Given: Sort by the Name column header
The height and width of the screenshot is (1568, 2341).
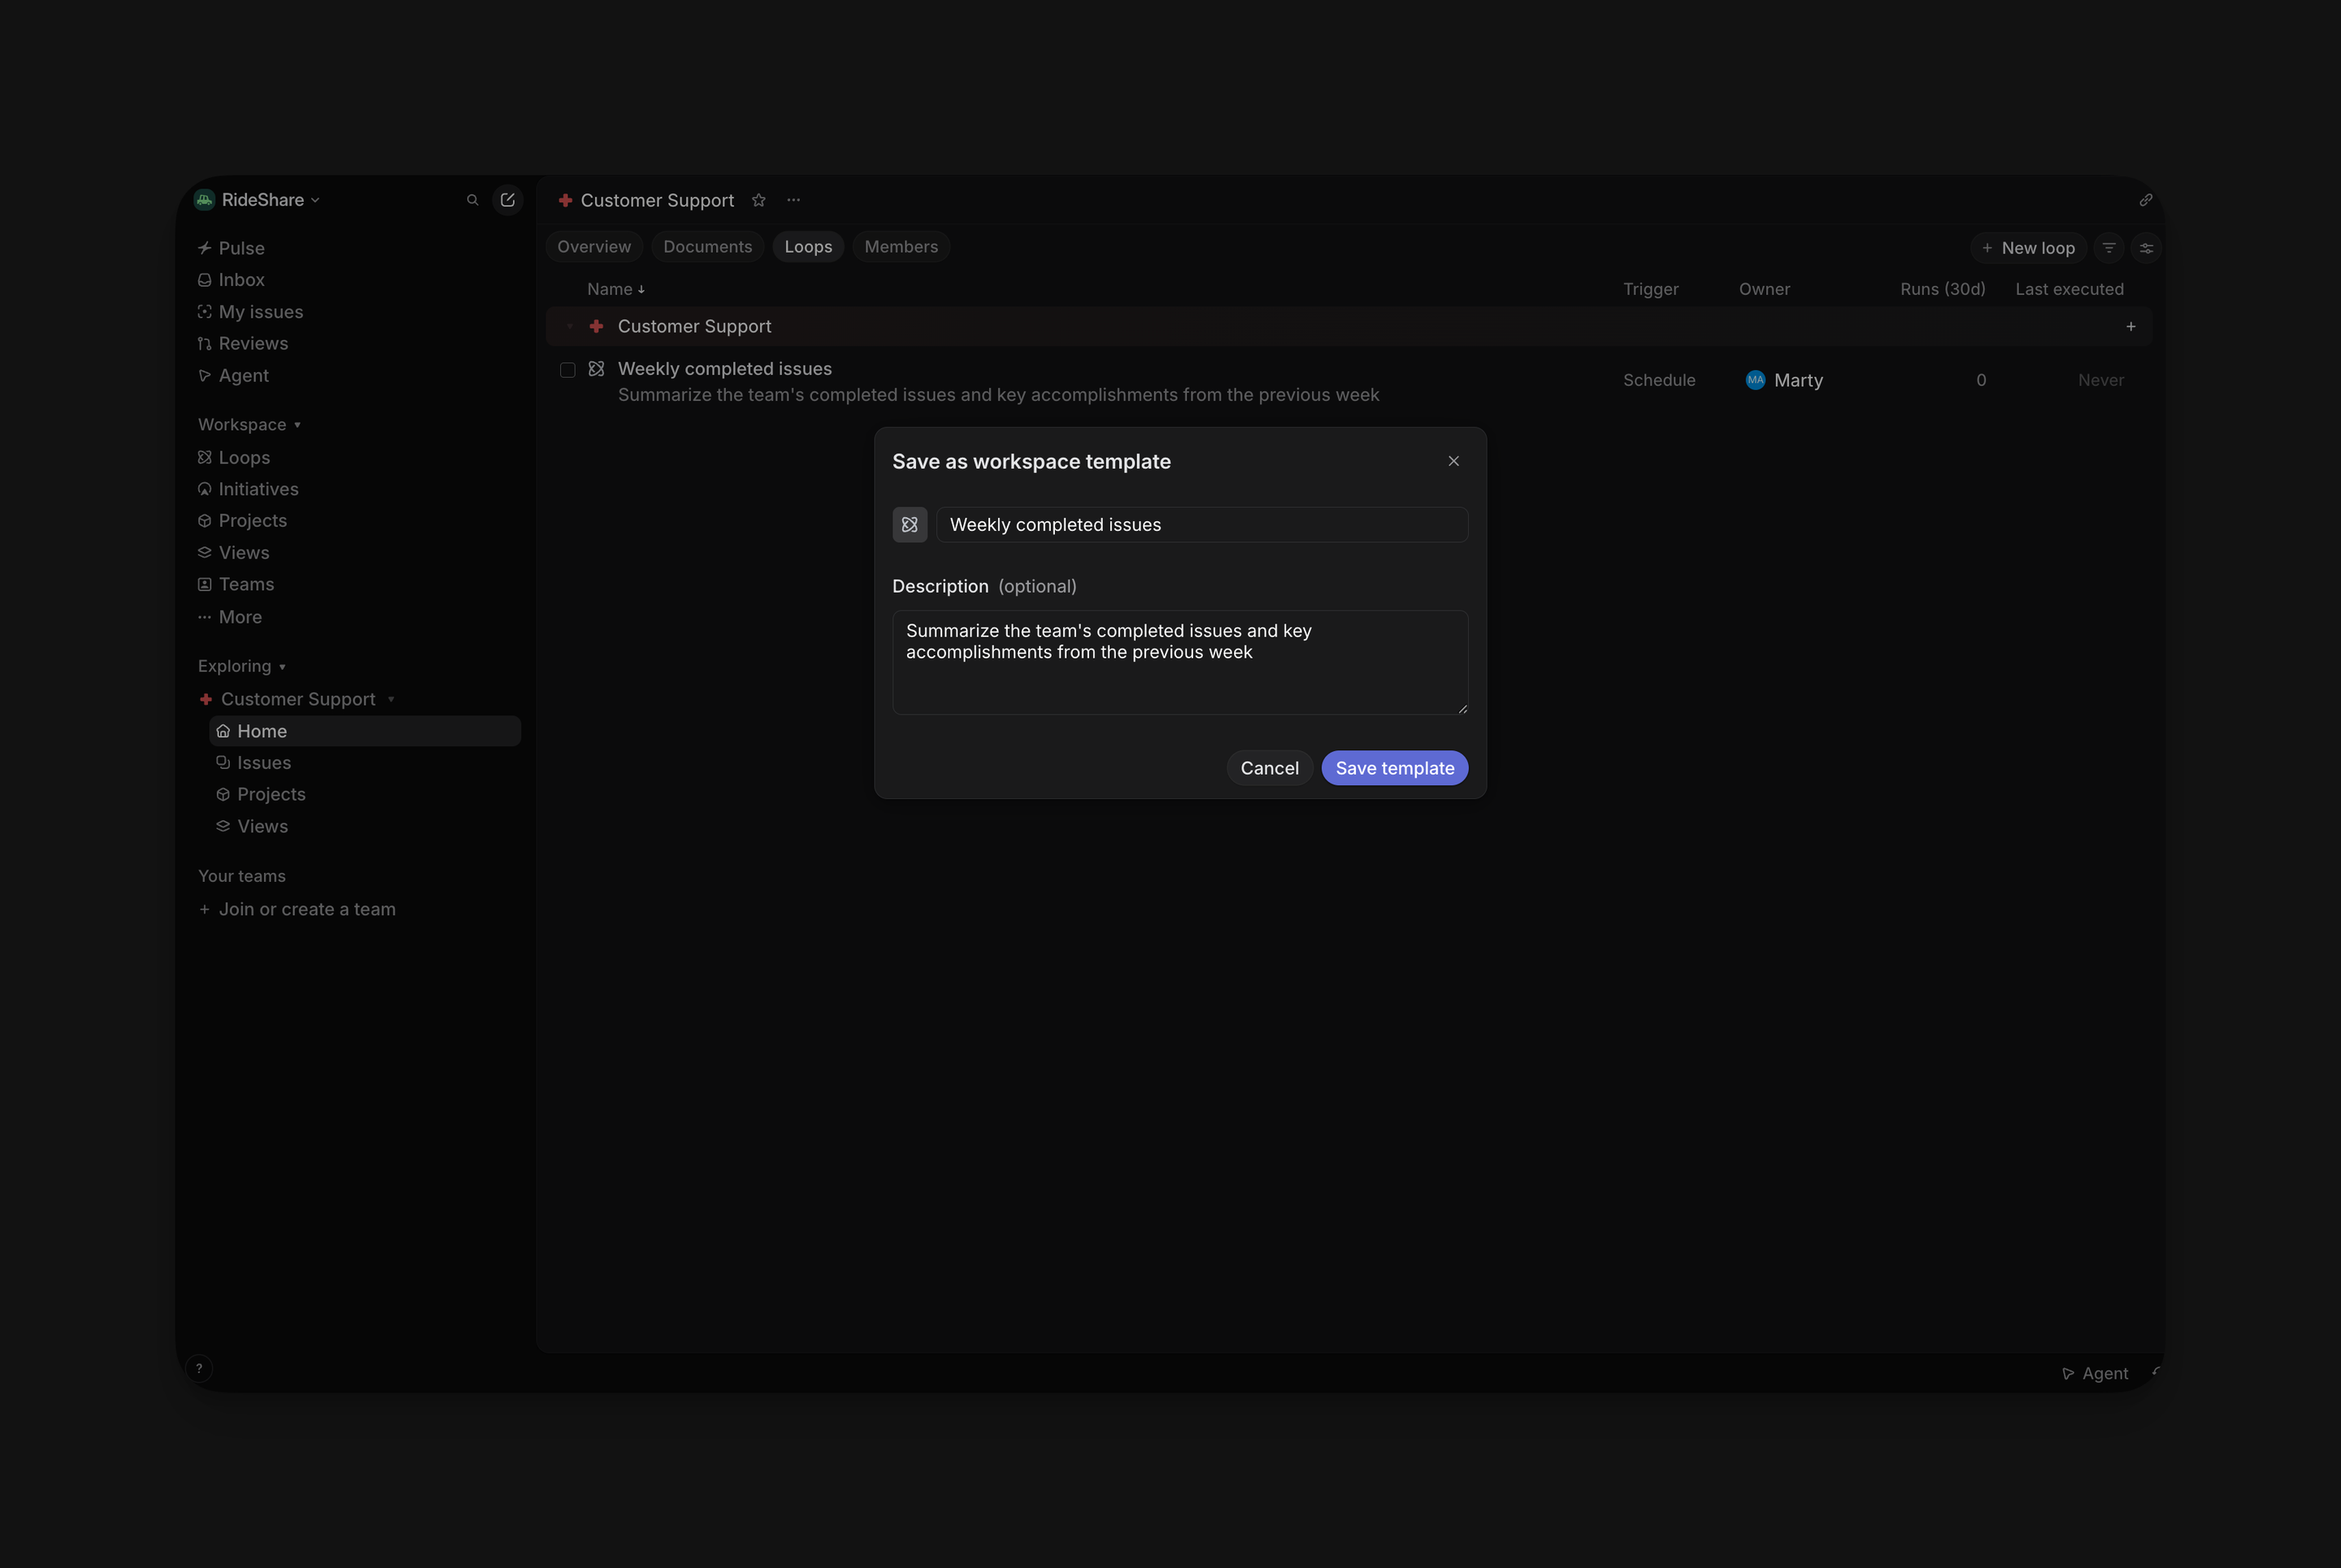Looking at the screenshot, I should (x=615, y=289).
